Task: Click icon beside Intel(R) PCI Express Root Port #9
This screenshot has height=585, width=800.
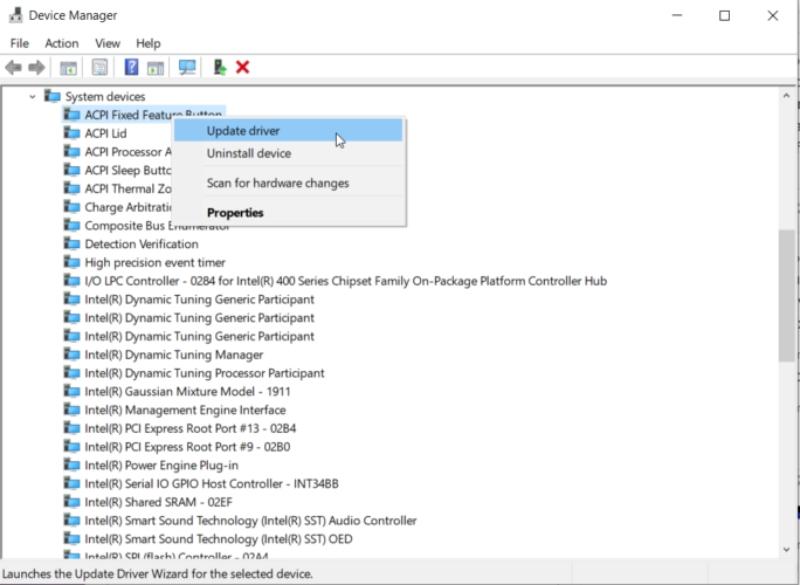Action: [x=72, y=447]
